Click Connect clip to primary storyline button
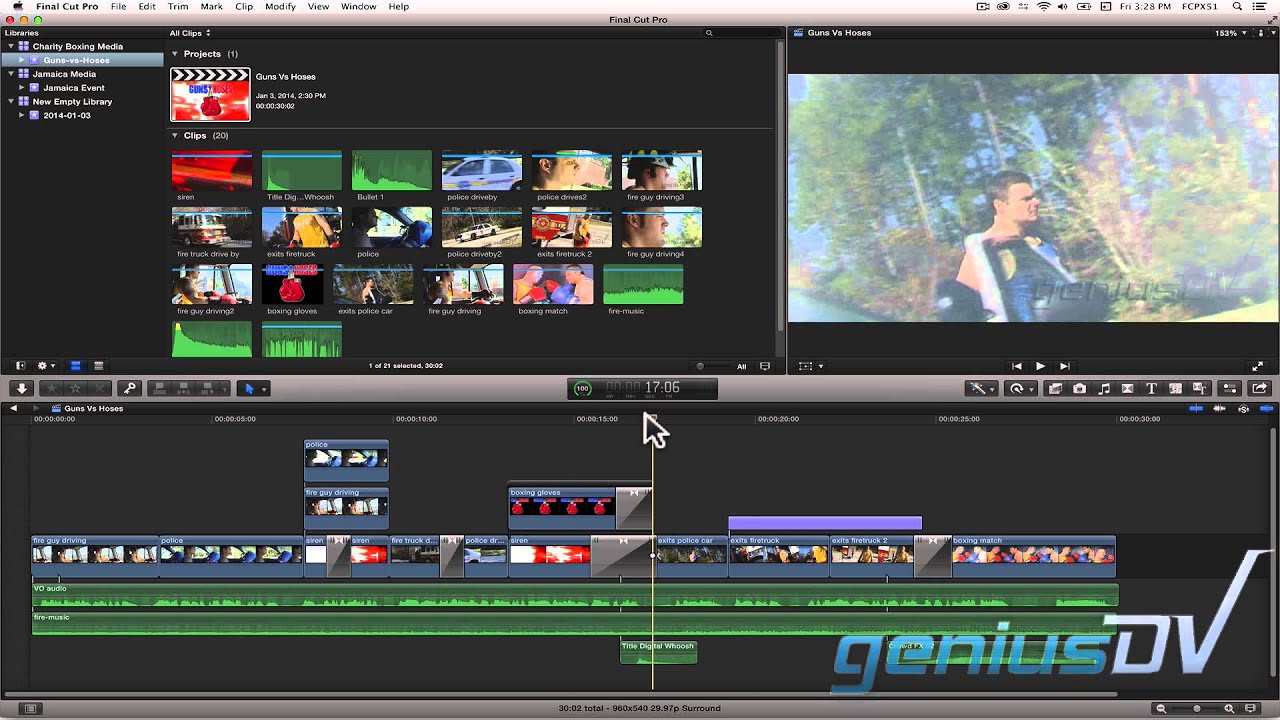This screenshot has height=720, width=1280. 161,388
